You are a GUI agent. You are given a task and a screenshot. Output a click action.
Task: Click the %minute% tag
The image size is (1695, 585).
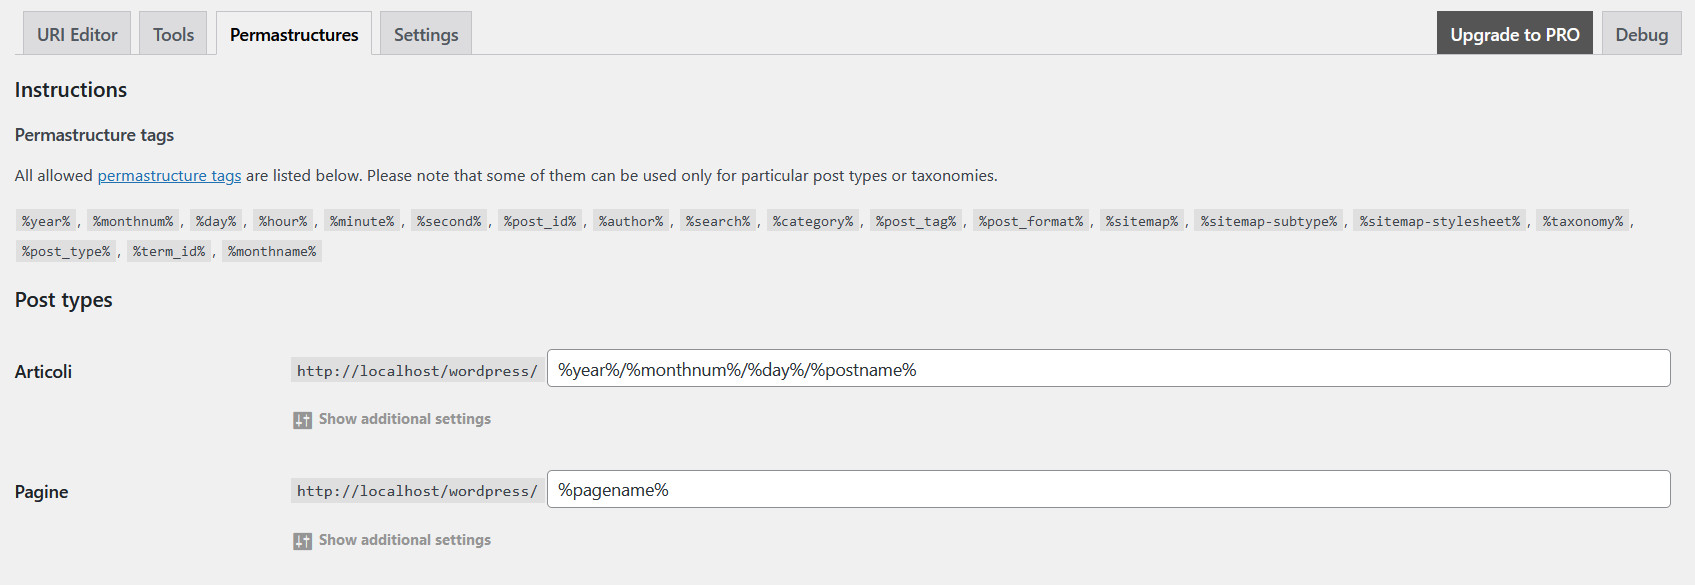click(x=362, y=221)
